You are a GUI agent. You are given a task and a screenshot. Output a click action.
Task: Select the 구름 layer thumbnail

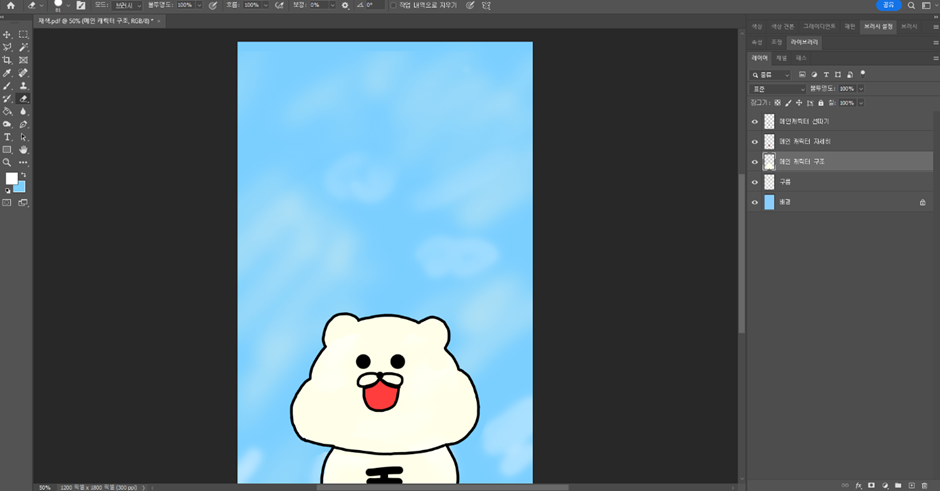coord(769,182)
